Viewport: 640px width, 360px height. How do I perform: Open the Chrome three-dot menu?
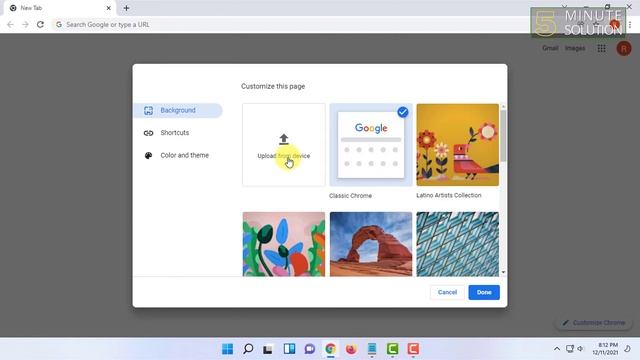pyautogui.click(x=630, y=24)
